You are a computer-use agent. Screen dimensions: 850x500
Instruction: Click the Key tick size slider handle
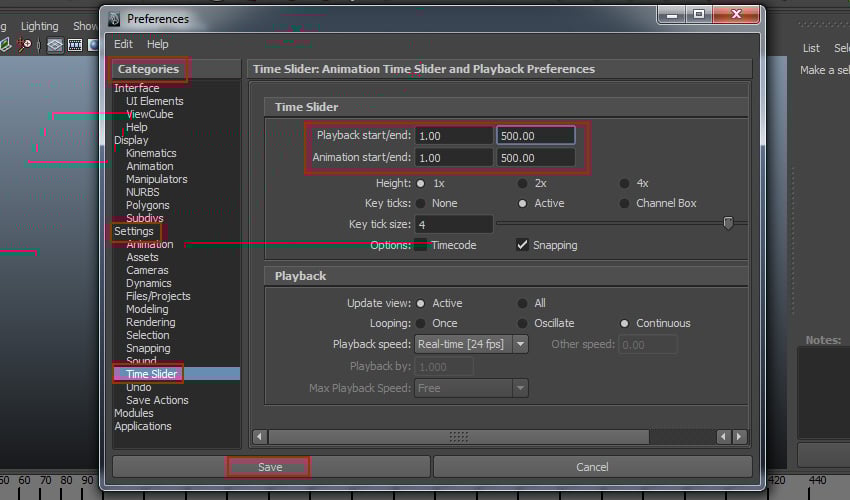[x=728, y=223]
